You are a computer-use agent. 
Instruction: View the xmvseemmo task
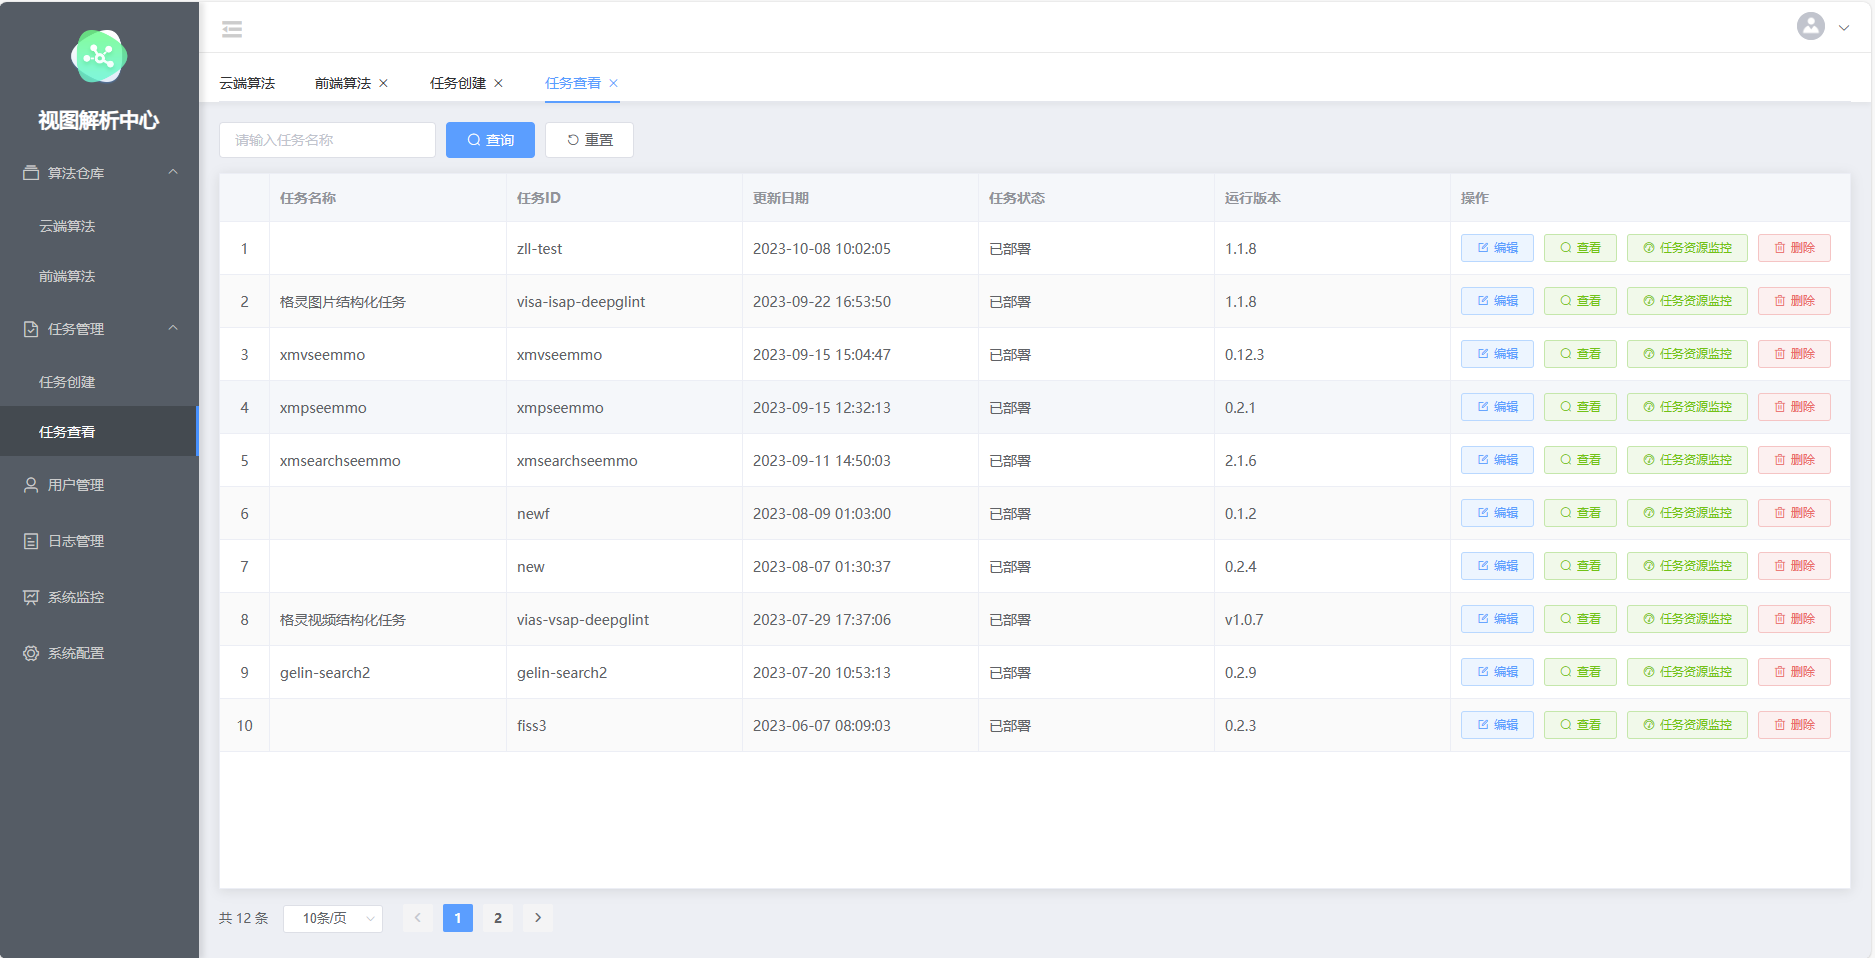click(1580, 354)
